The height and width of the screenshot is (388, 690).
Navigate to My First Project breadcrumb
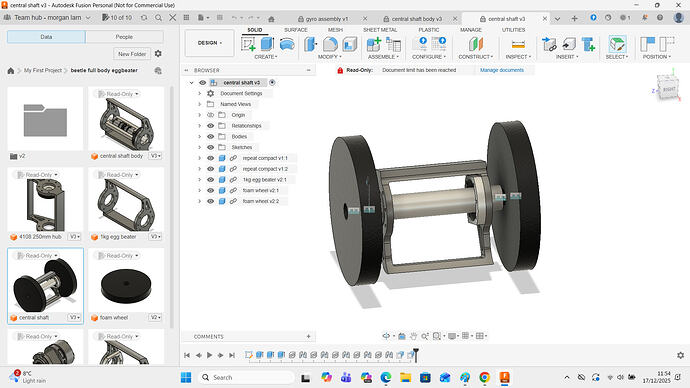[x=43, y=70]
